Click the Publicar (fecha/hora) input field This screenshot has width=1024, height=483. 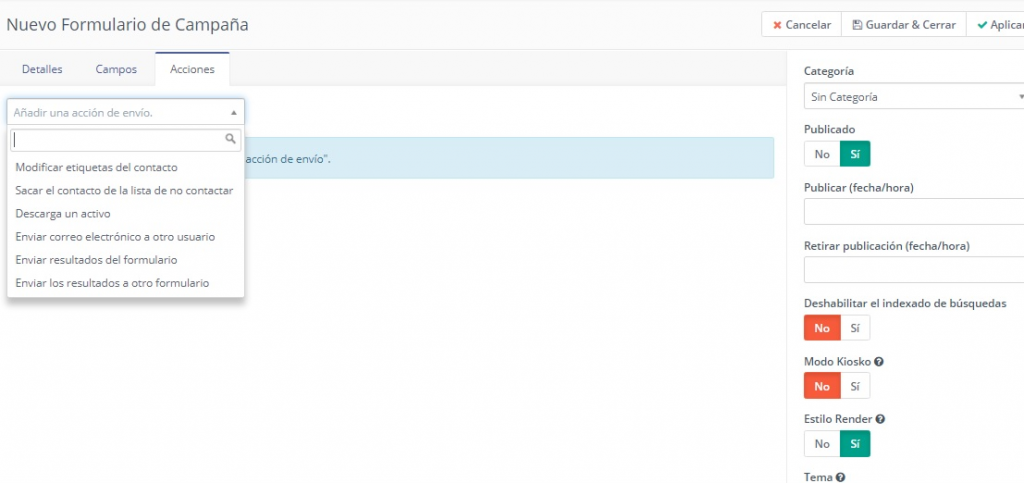[x=914, y=212]
